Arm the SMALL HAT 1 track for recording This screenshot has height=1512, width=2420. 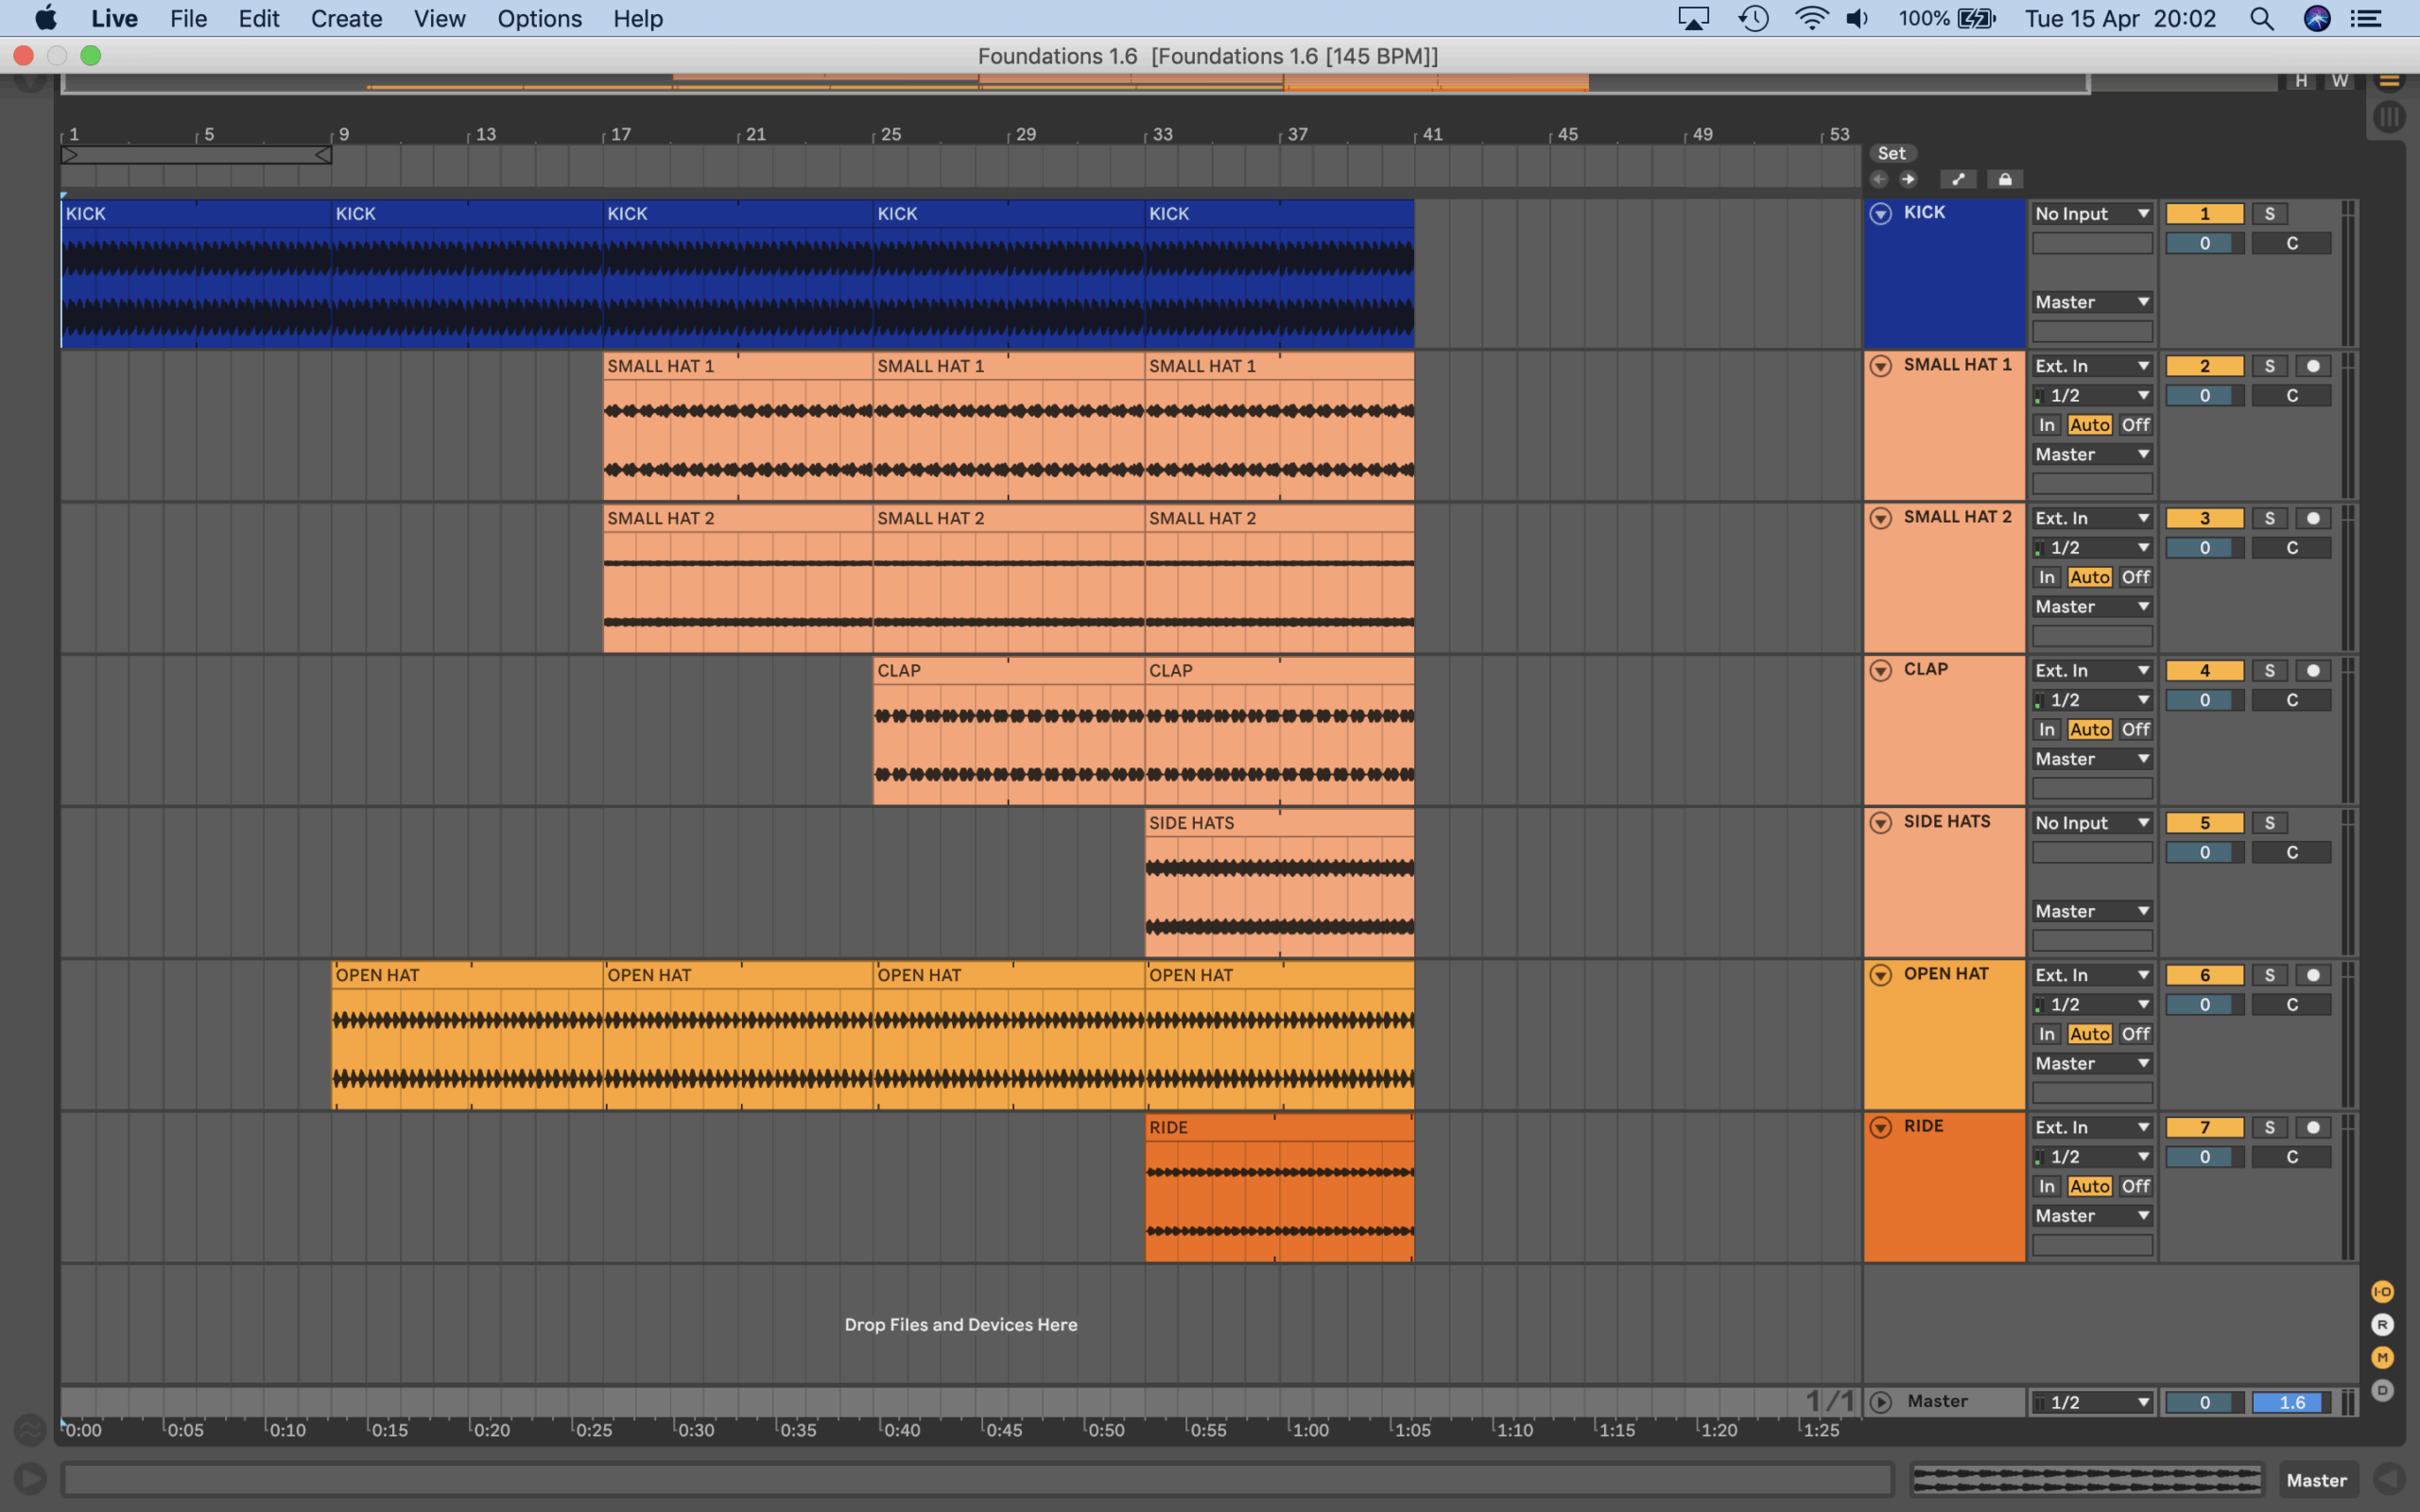tap(2312, 366)
